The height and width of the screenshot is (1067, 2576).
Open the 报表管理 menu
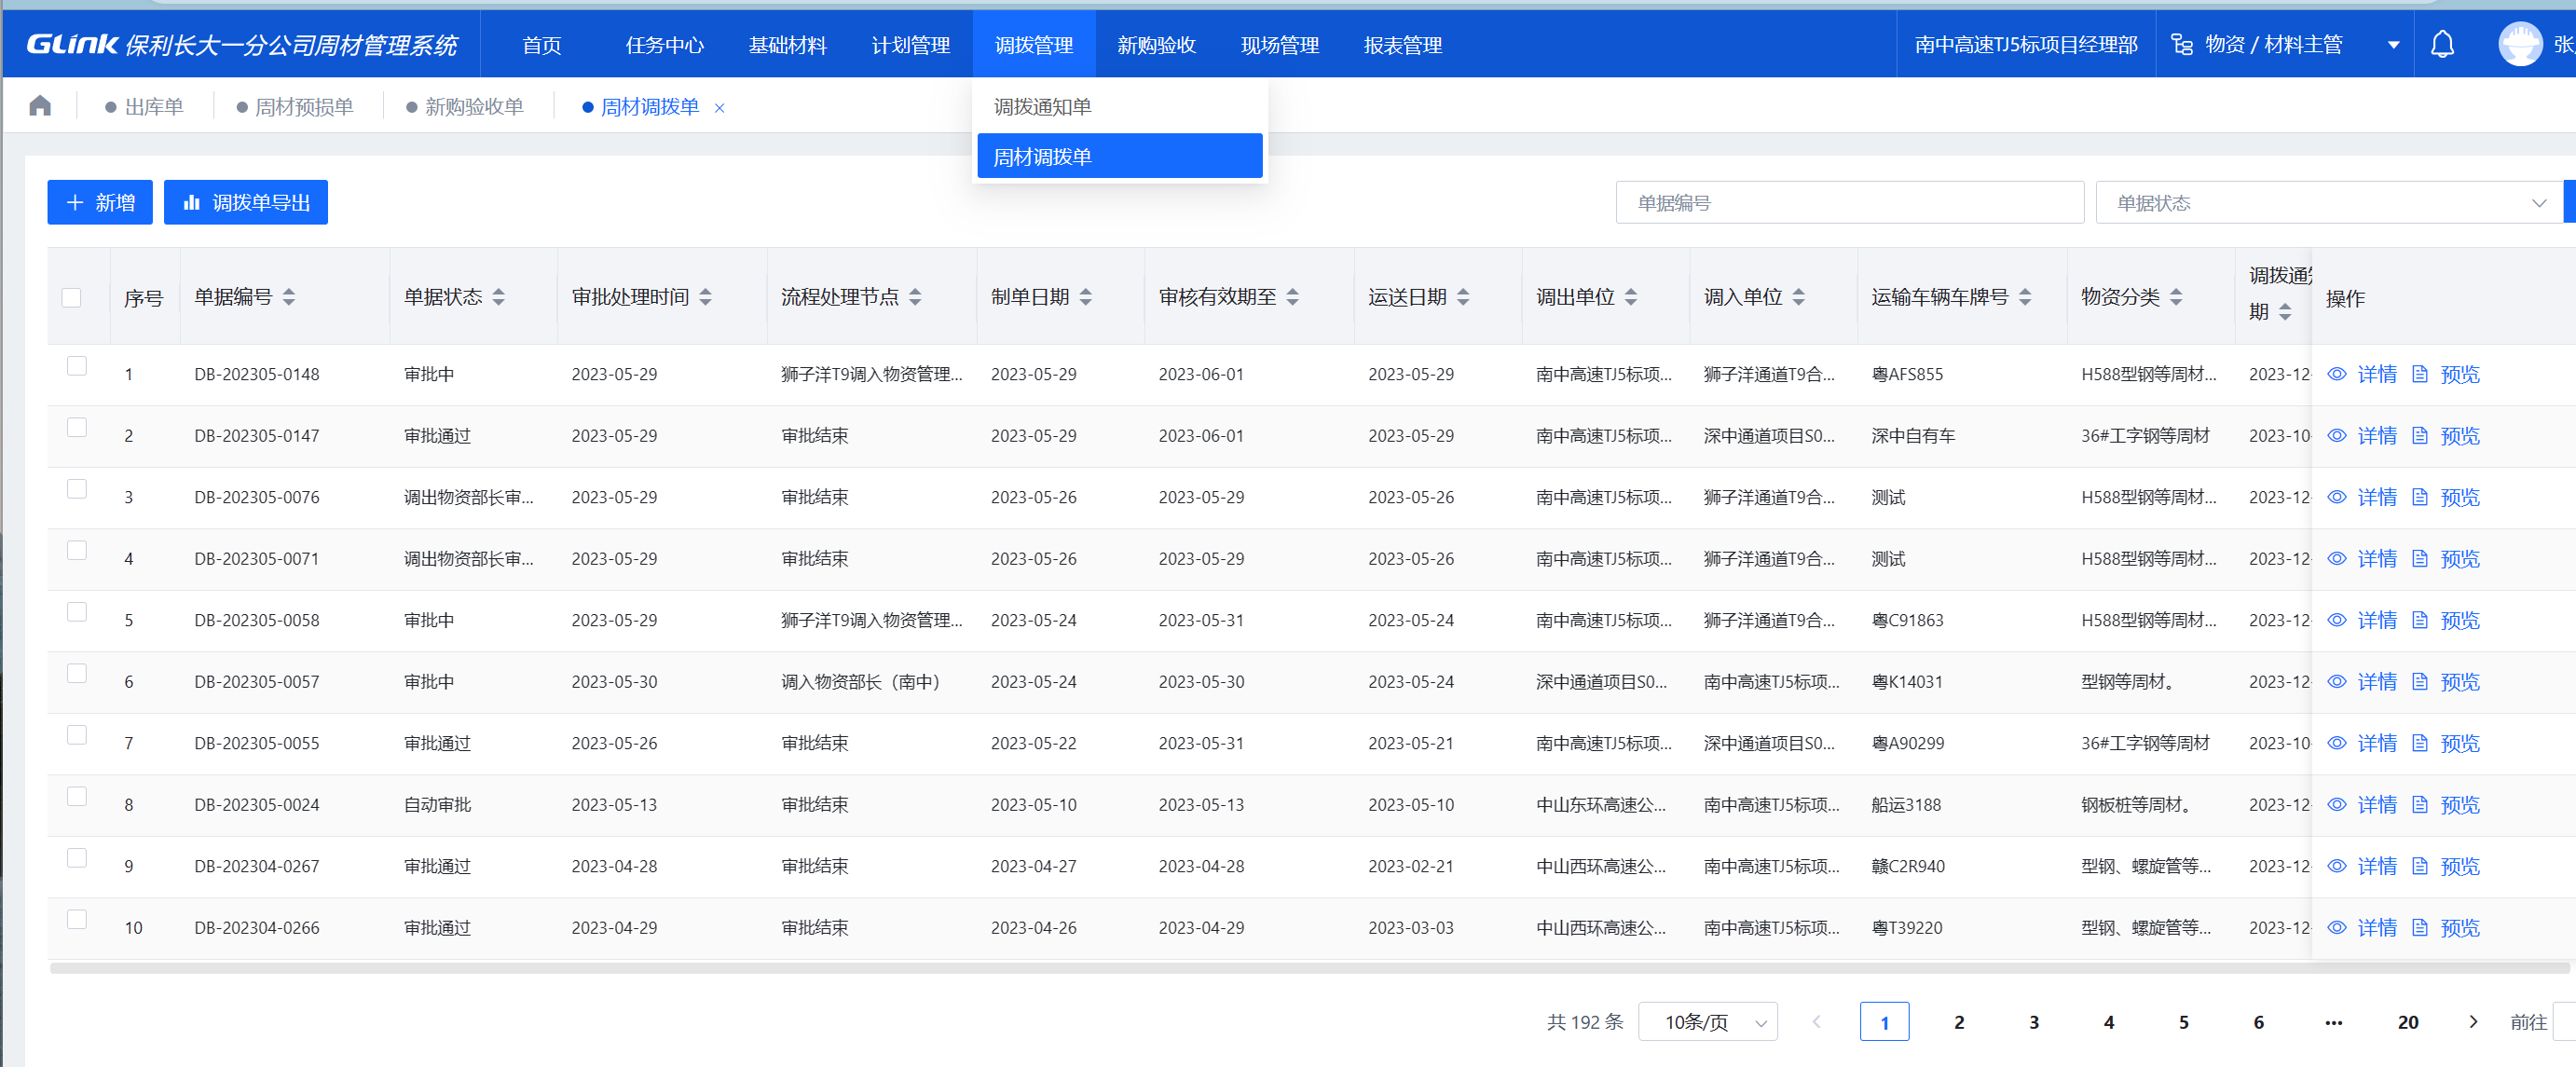(1403, 45)
